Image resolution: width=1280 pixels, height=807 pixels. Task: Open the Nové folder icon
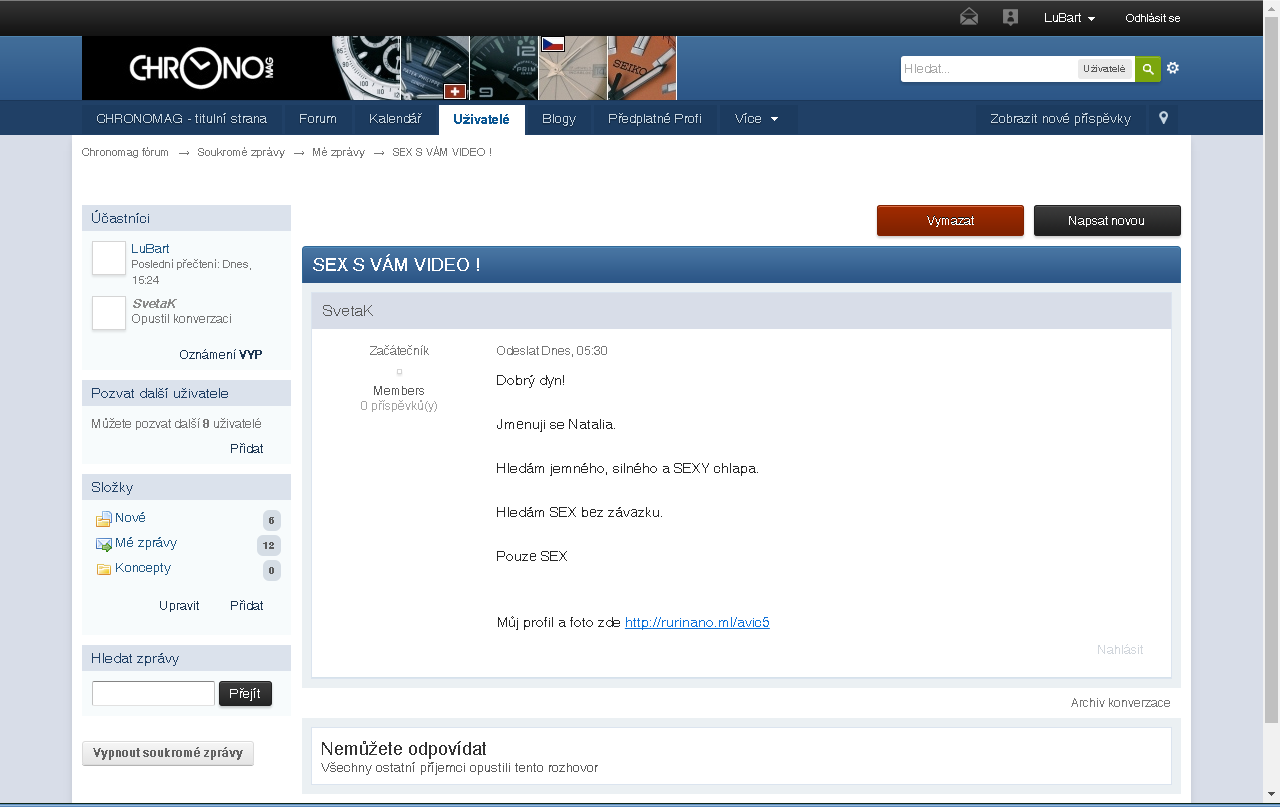tap(103, 519)
